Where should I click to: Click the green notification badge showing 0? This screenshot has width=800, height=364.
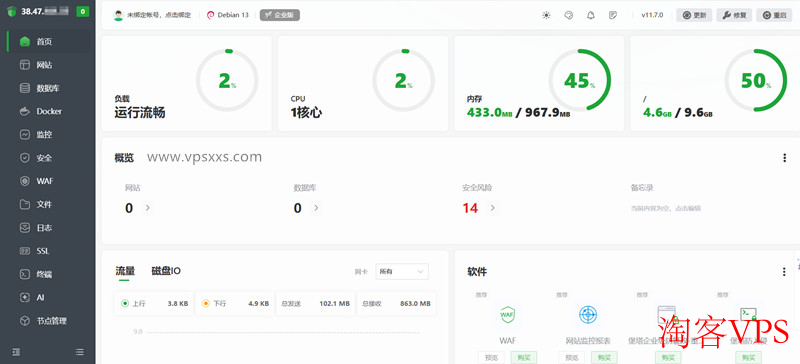[x=83, y=12]
